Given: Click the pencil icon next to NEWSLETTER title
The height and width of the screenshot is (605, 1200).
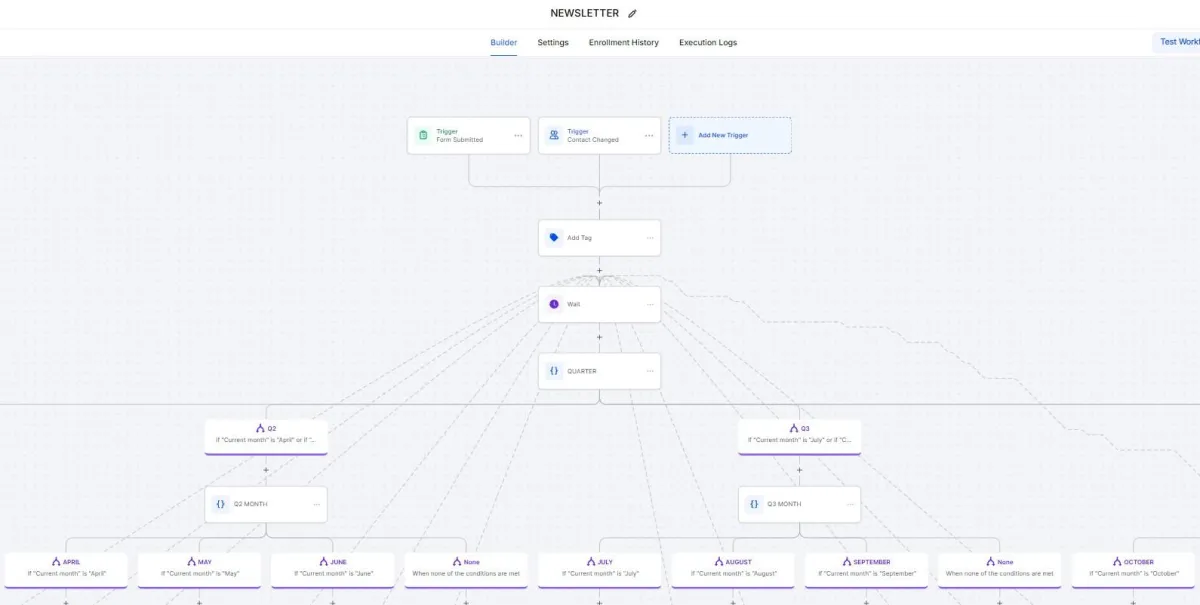Looking at the screenshot, I should pyautogui.click(x=632, y=13).
